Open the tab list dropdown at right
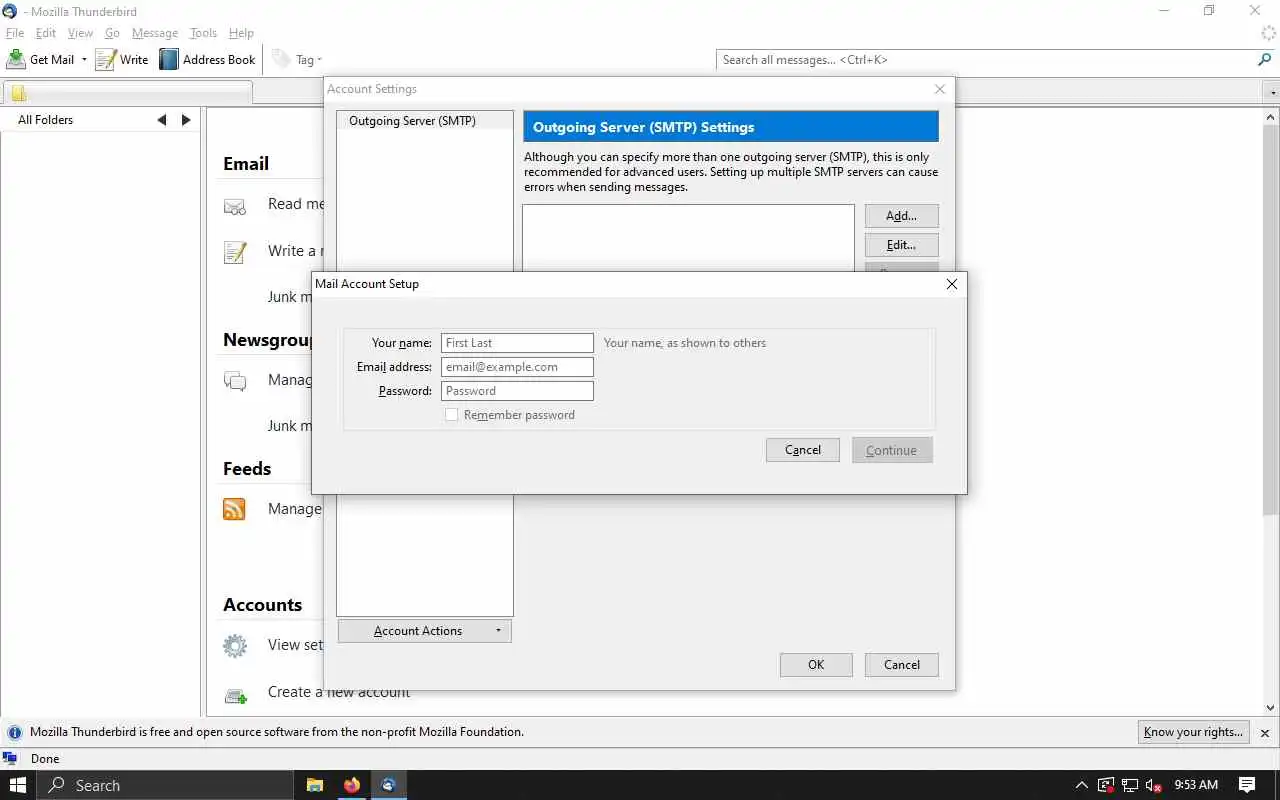The width and height of the screenshot is (1280, 800). tap(1272, 92)
